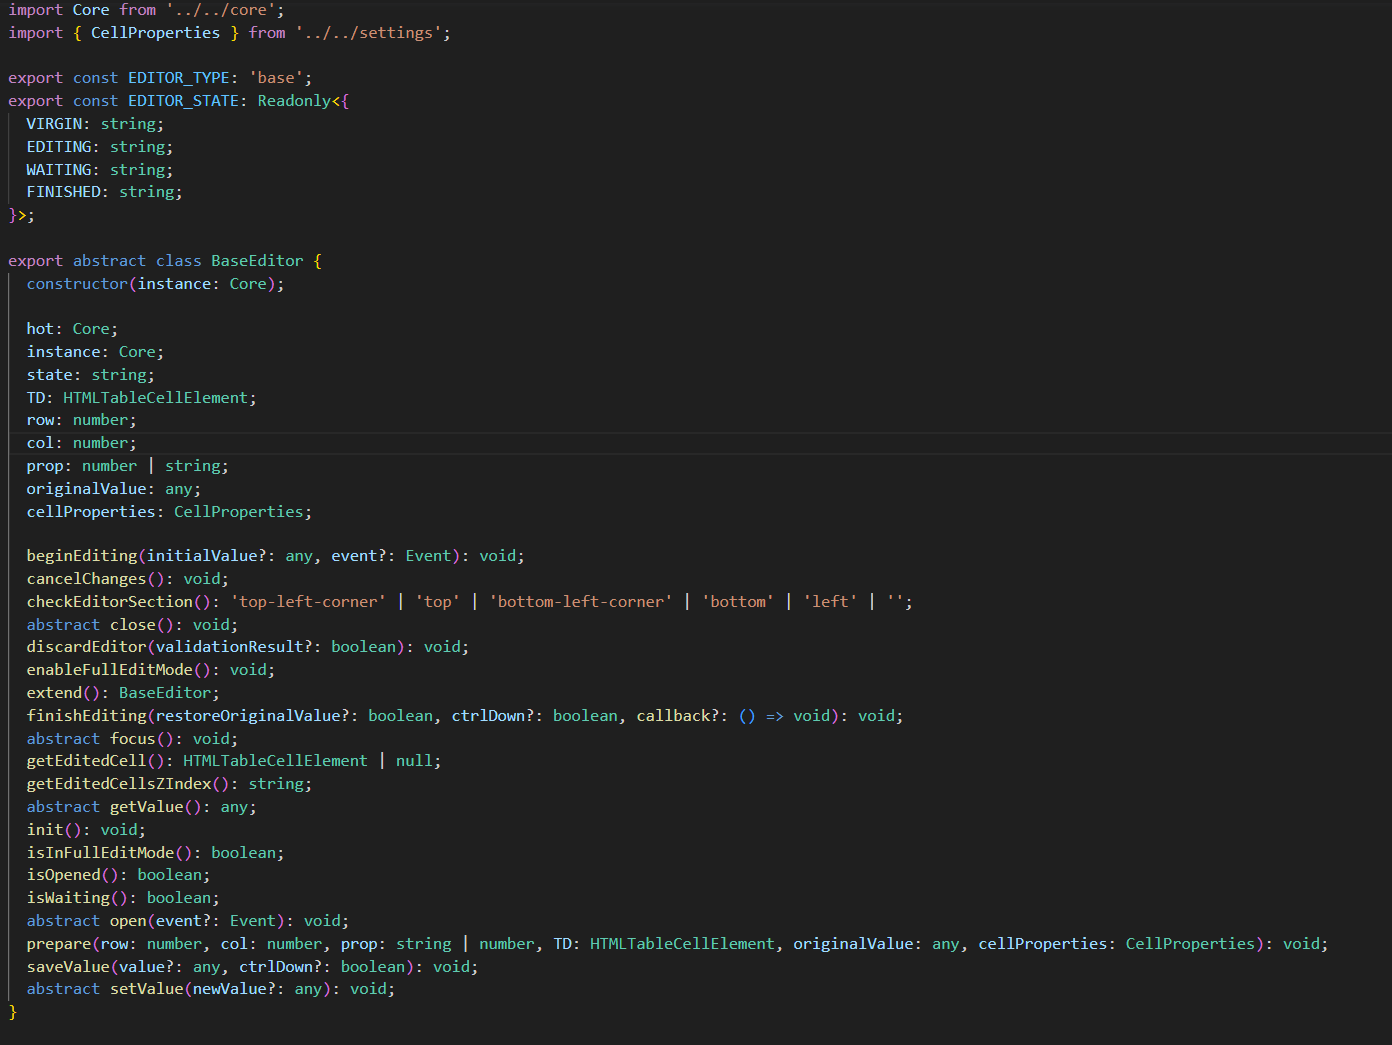The width and height of the screenshot is (1392, 1045).
Task: Click the VIRGIN property name
Action: (54, 124)
